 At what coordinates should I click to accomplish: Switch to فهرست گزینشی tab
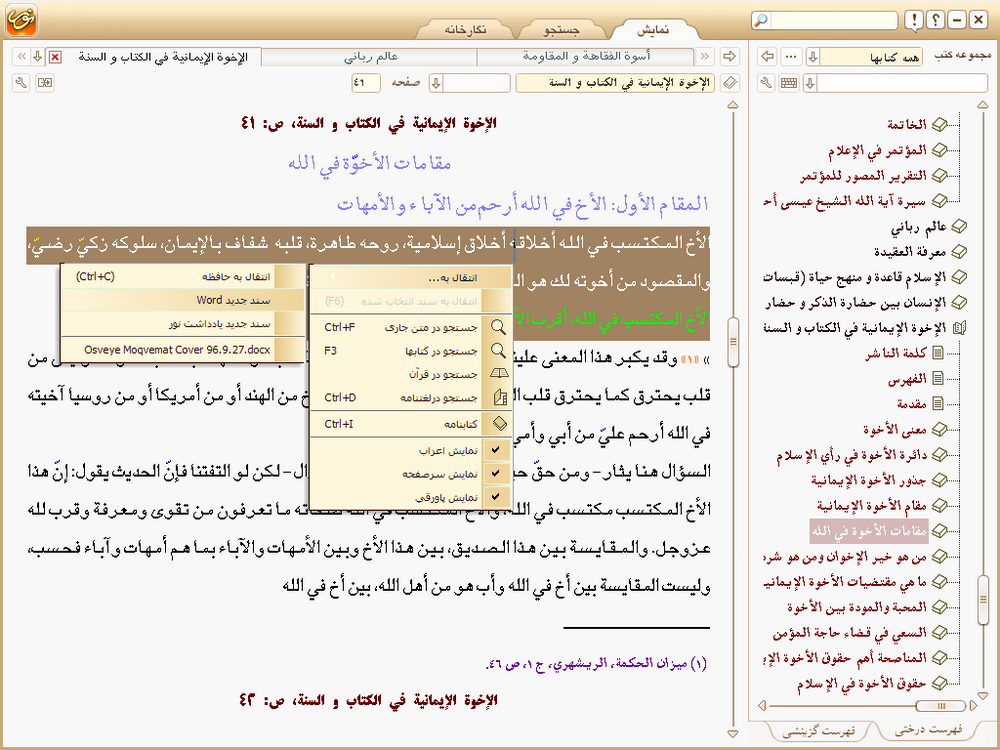[818, 731]
